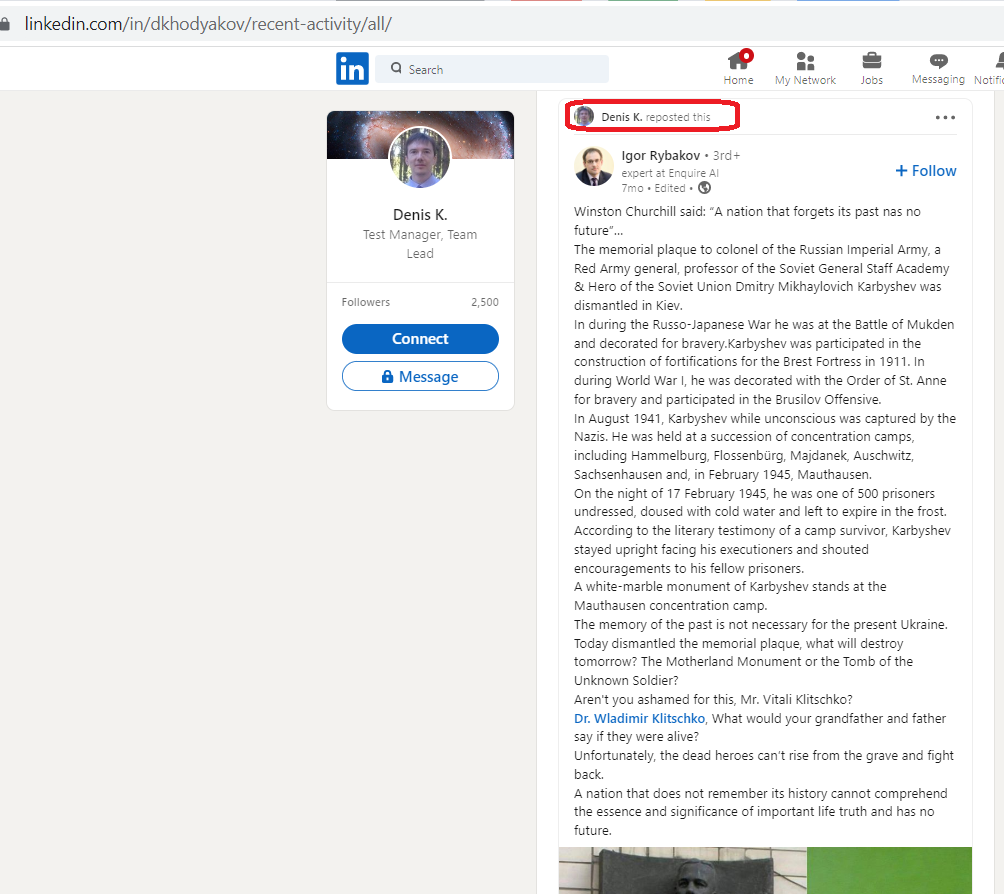The width and height of the screenshot is (1004, 894).
Task: Click the Search input field
Action: [492, 69]
